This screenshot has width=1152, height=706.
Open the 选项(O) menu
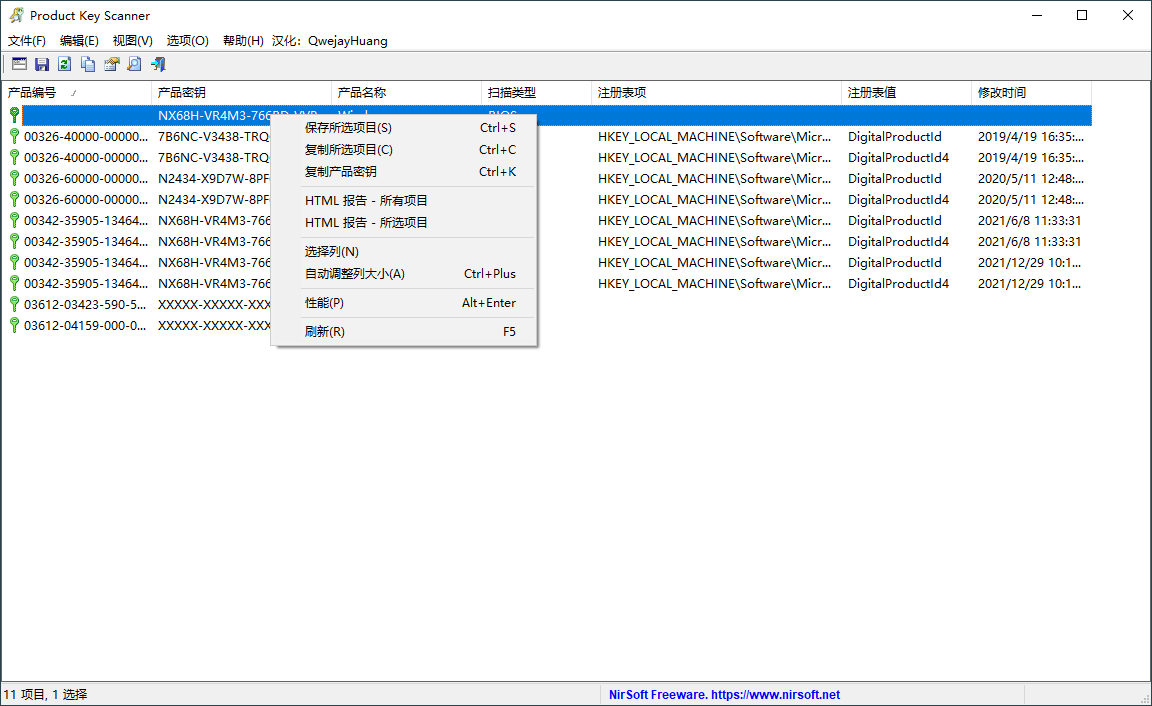[x=186, y=40]
